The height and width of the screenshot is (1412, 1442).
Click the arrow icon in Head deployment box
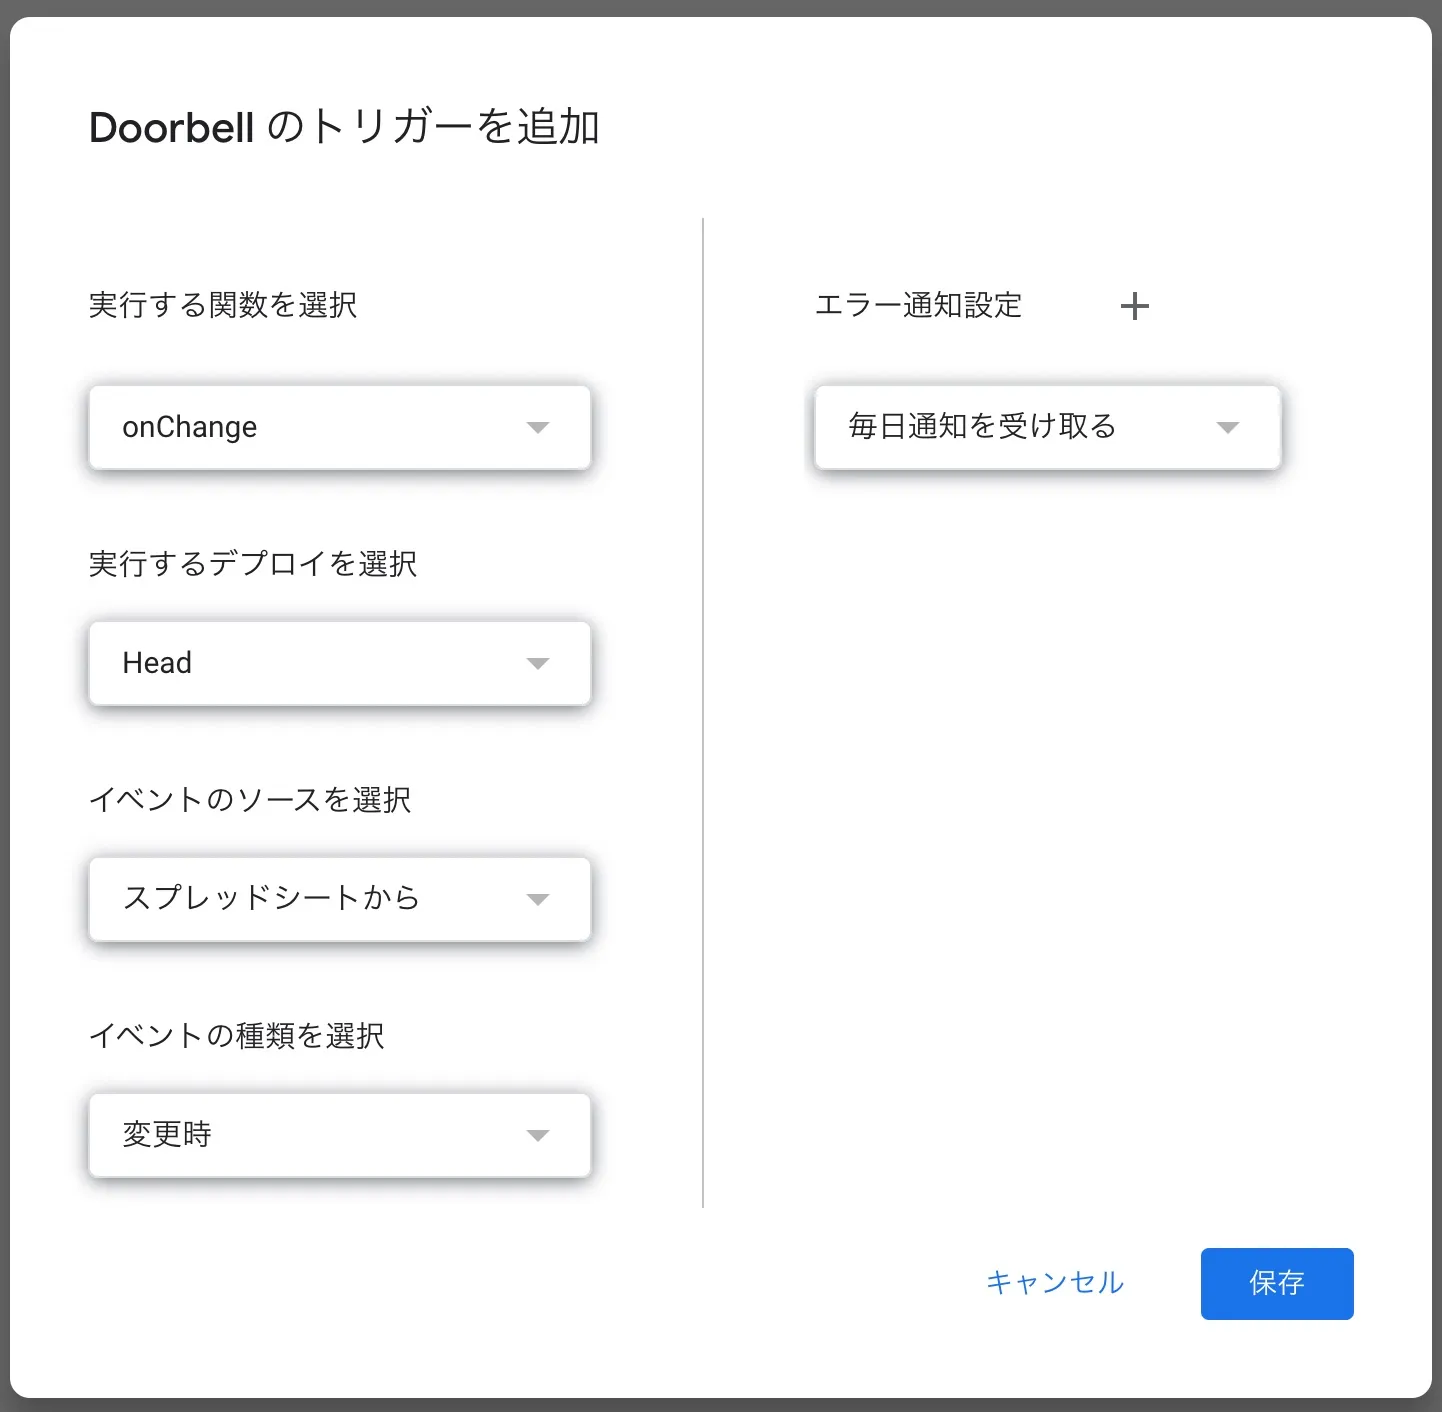click(538, 664)
